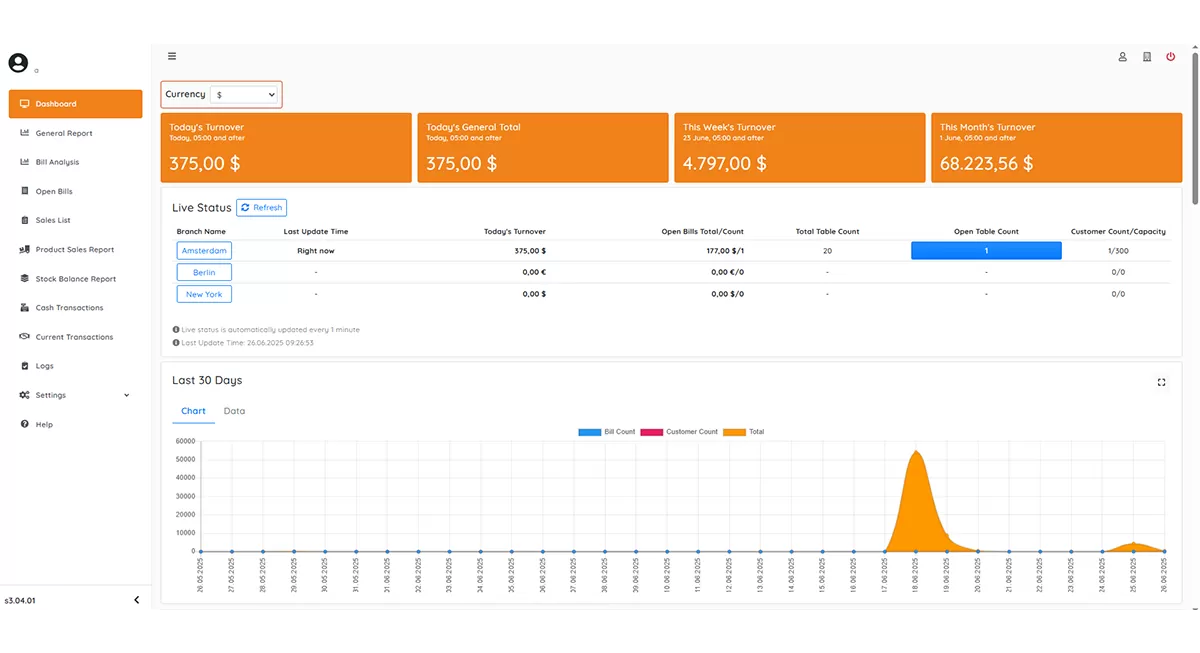Go to Stock Balance Report
This screenshot has width=1200, height=653.
[x=75, y=279]
